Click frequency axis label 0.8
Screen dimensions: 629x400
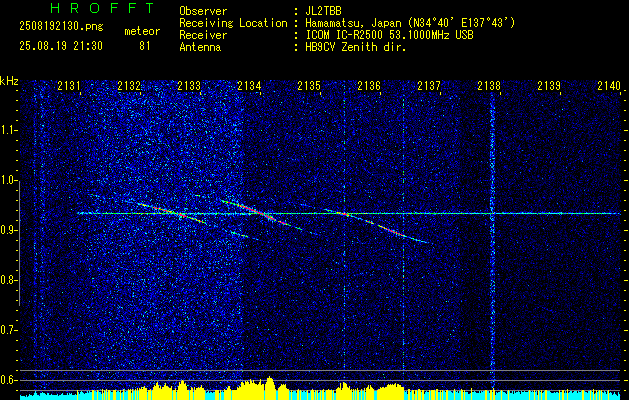tap(9, 280)
